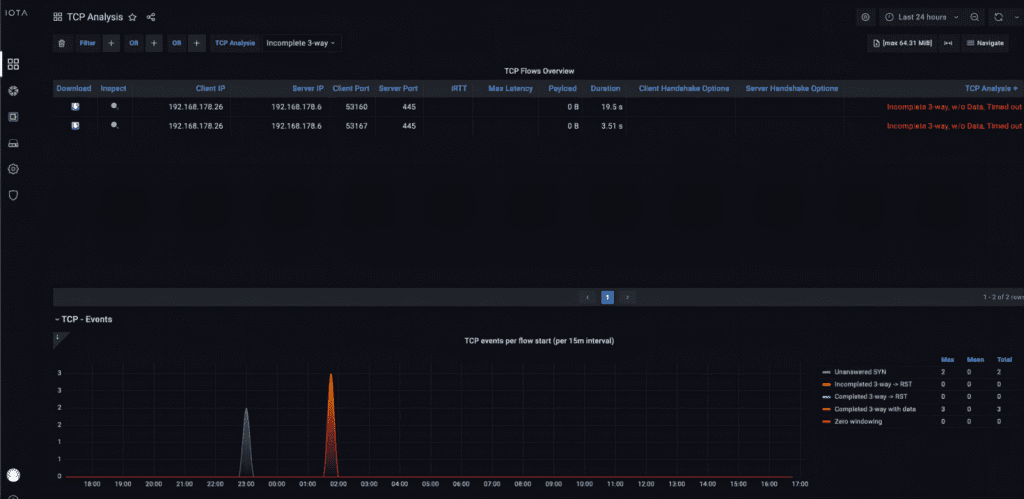
Task: Sort table by Client IP column
Action: pos(210,88)
